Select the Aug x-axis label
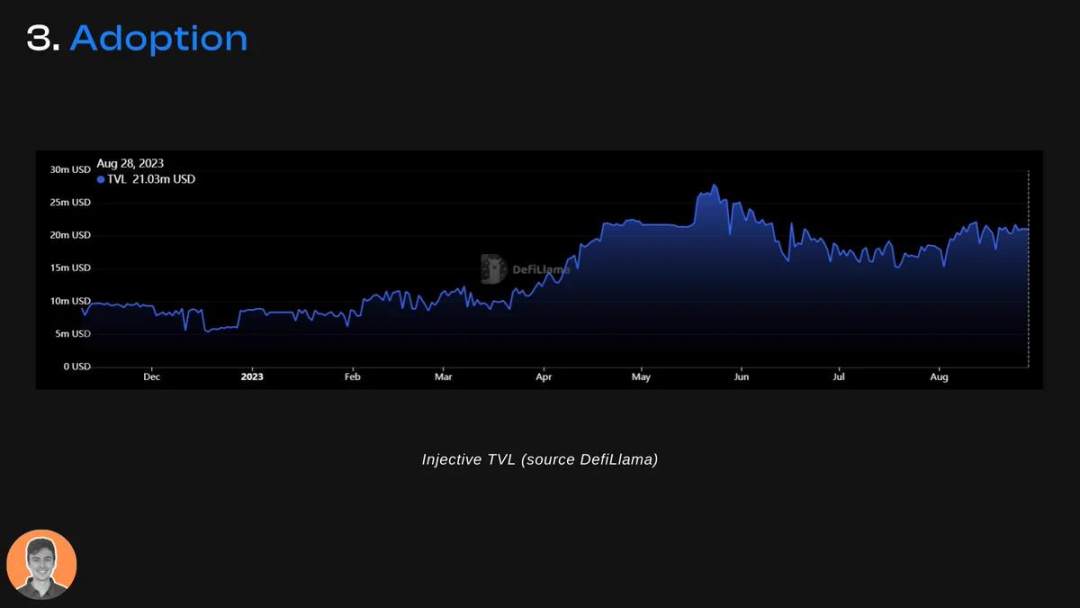1080x608 pixels. [x=939, y=377]
